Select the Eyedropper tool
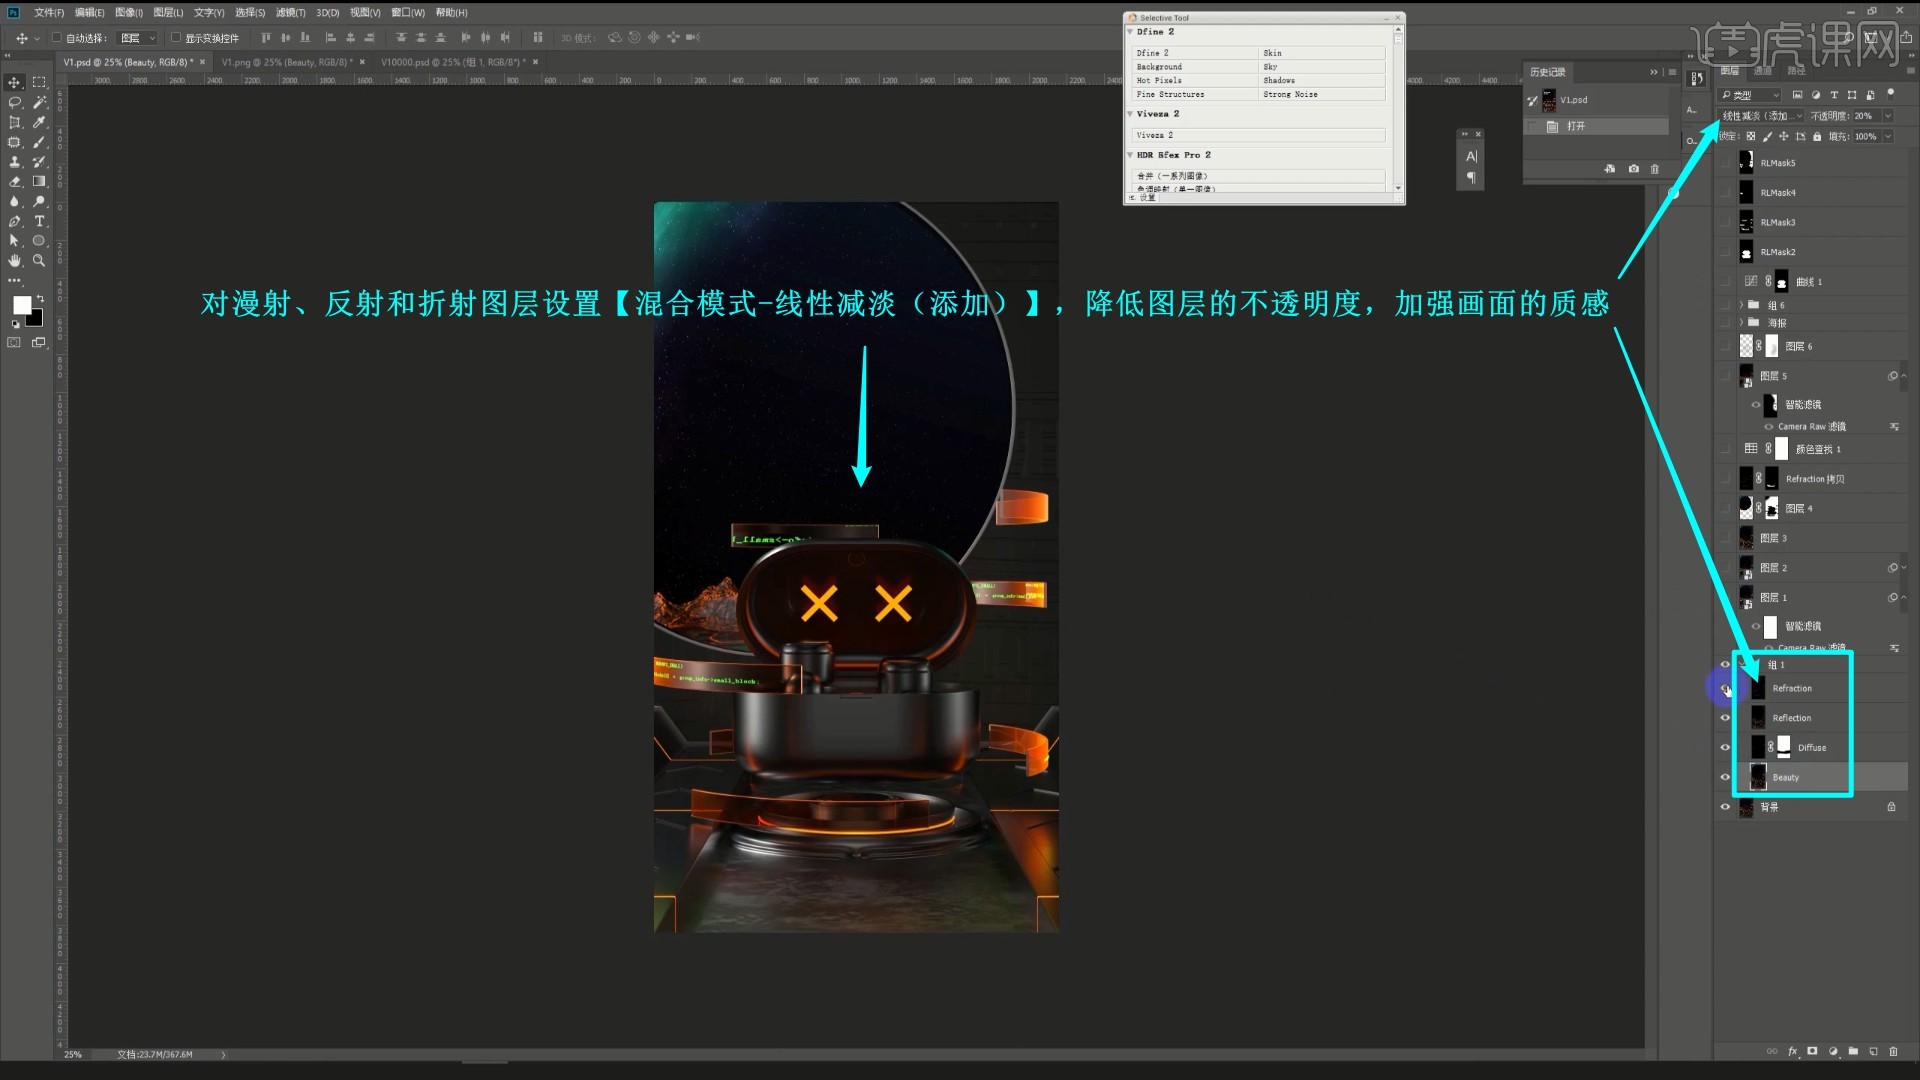Screen dimensions: 1920x1080 pos(39,122)
